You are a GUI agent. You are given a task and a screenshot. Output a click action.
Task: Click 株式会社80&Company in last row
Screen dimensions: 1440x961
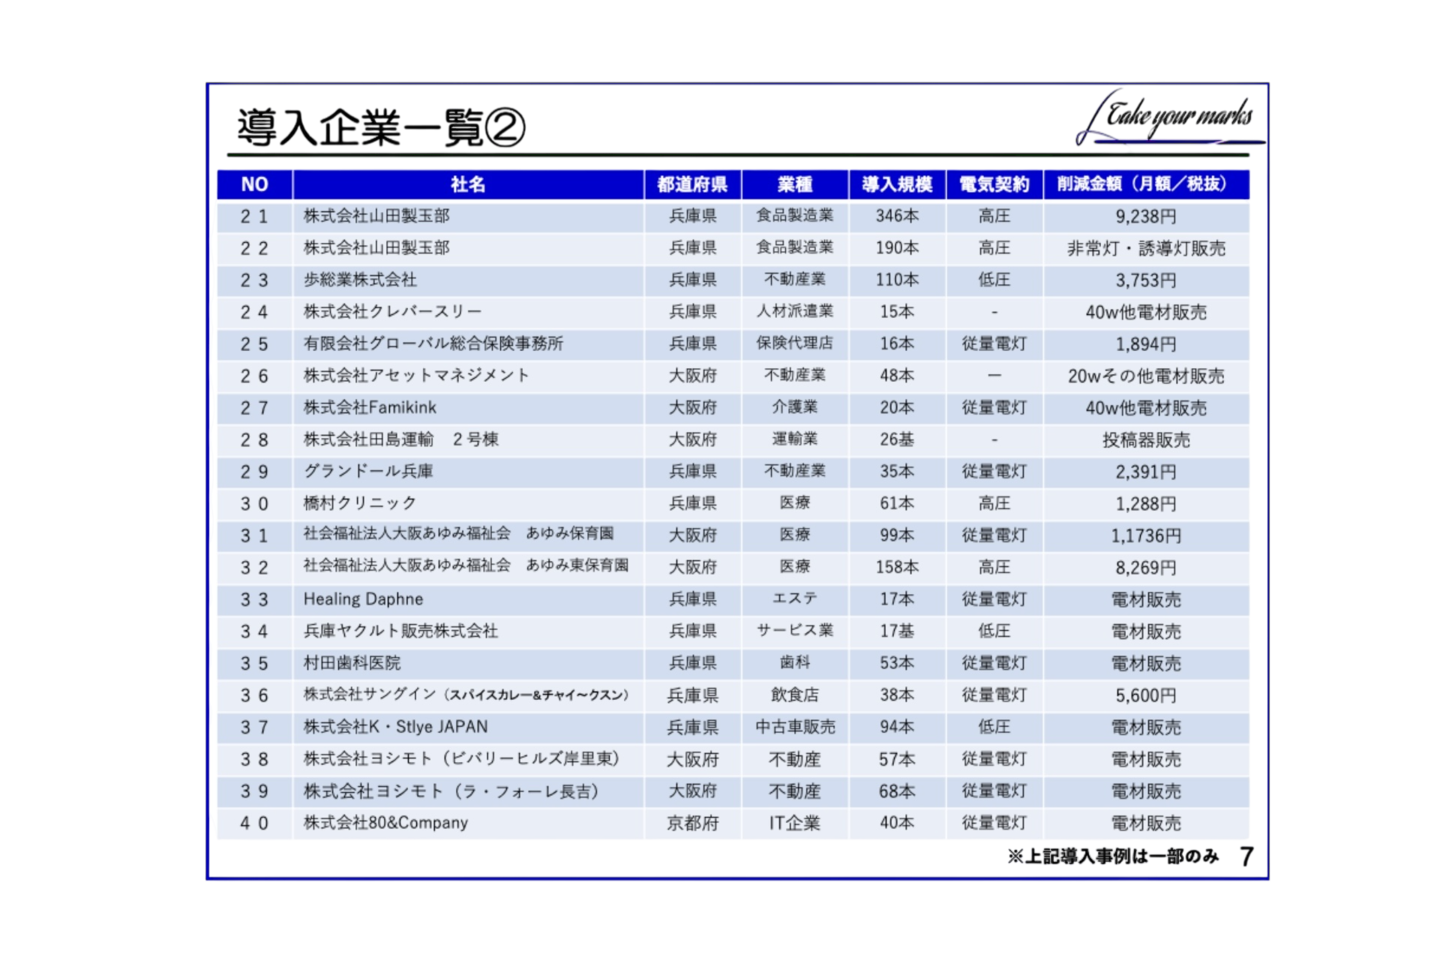[x=385, y=823]
